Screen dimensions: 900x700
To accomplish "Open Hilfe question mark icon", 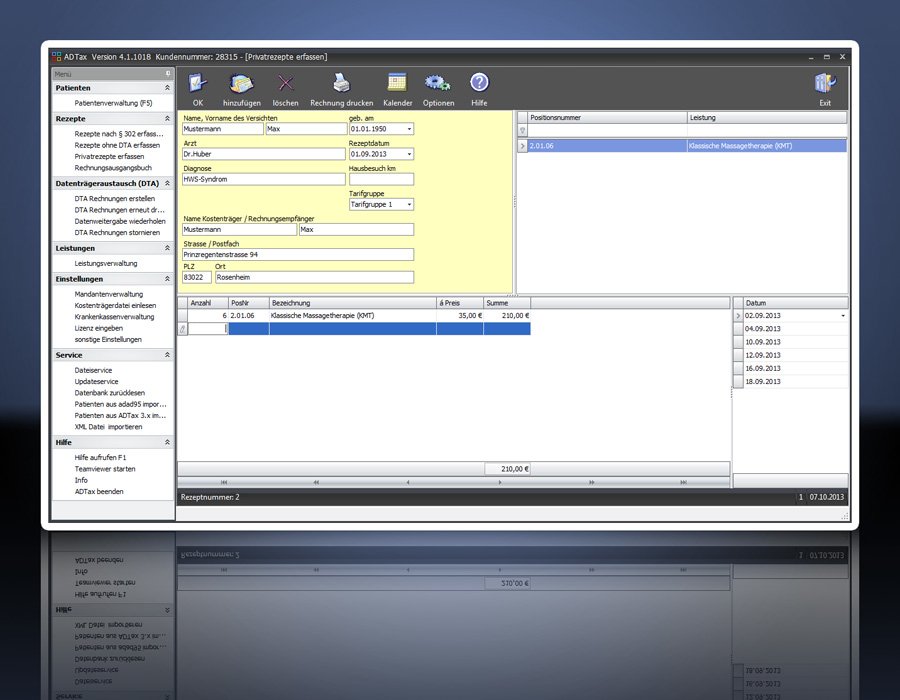I will click(x=479, y=83).
